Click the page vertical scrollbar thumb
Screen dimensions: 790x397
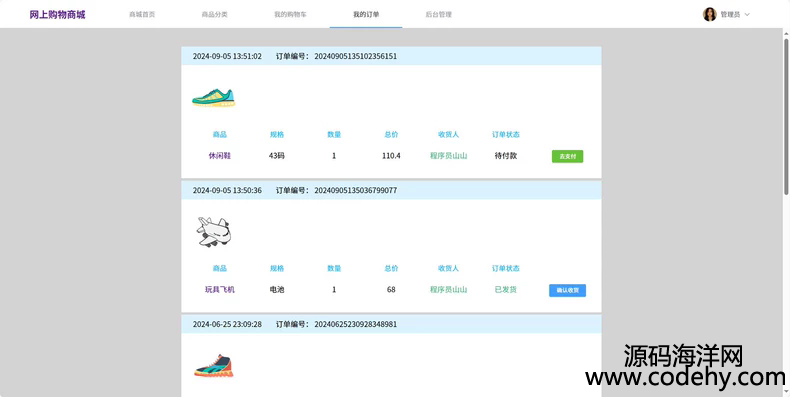786,116
